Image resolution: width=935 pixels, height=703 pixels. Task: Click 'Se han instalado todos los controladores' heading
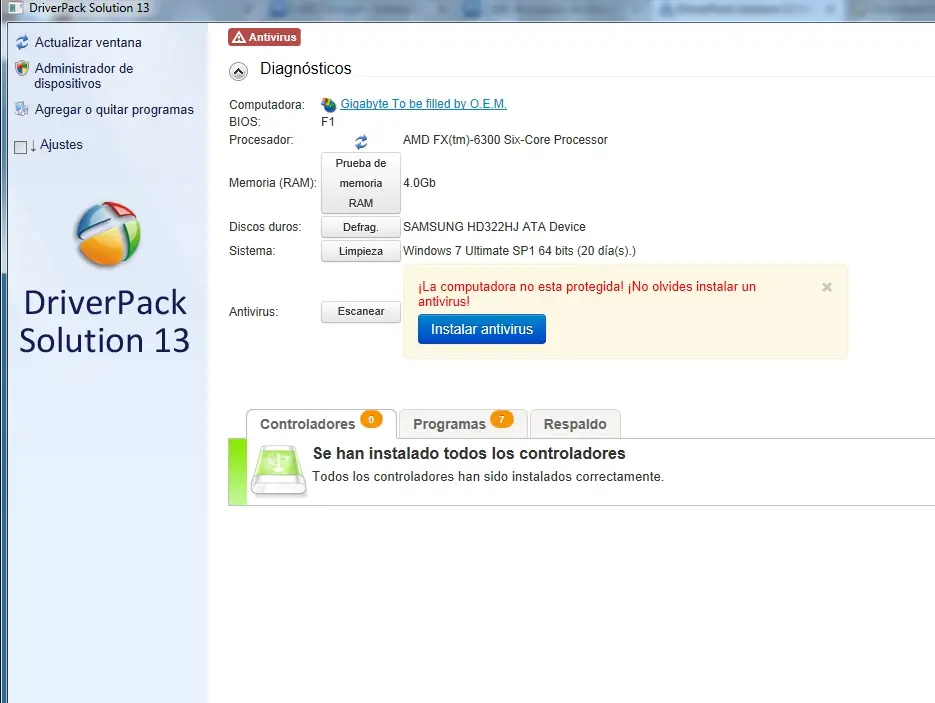point(469,453)
